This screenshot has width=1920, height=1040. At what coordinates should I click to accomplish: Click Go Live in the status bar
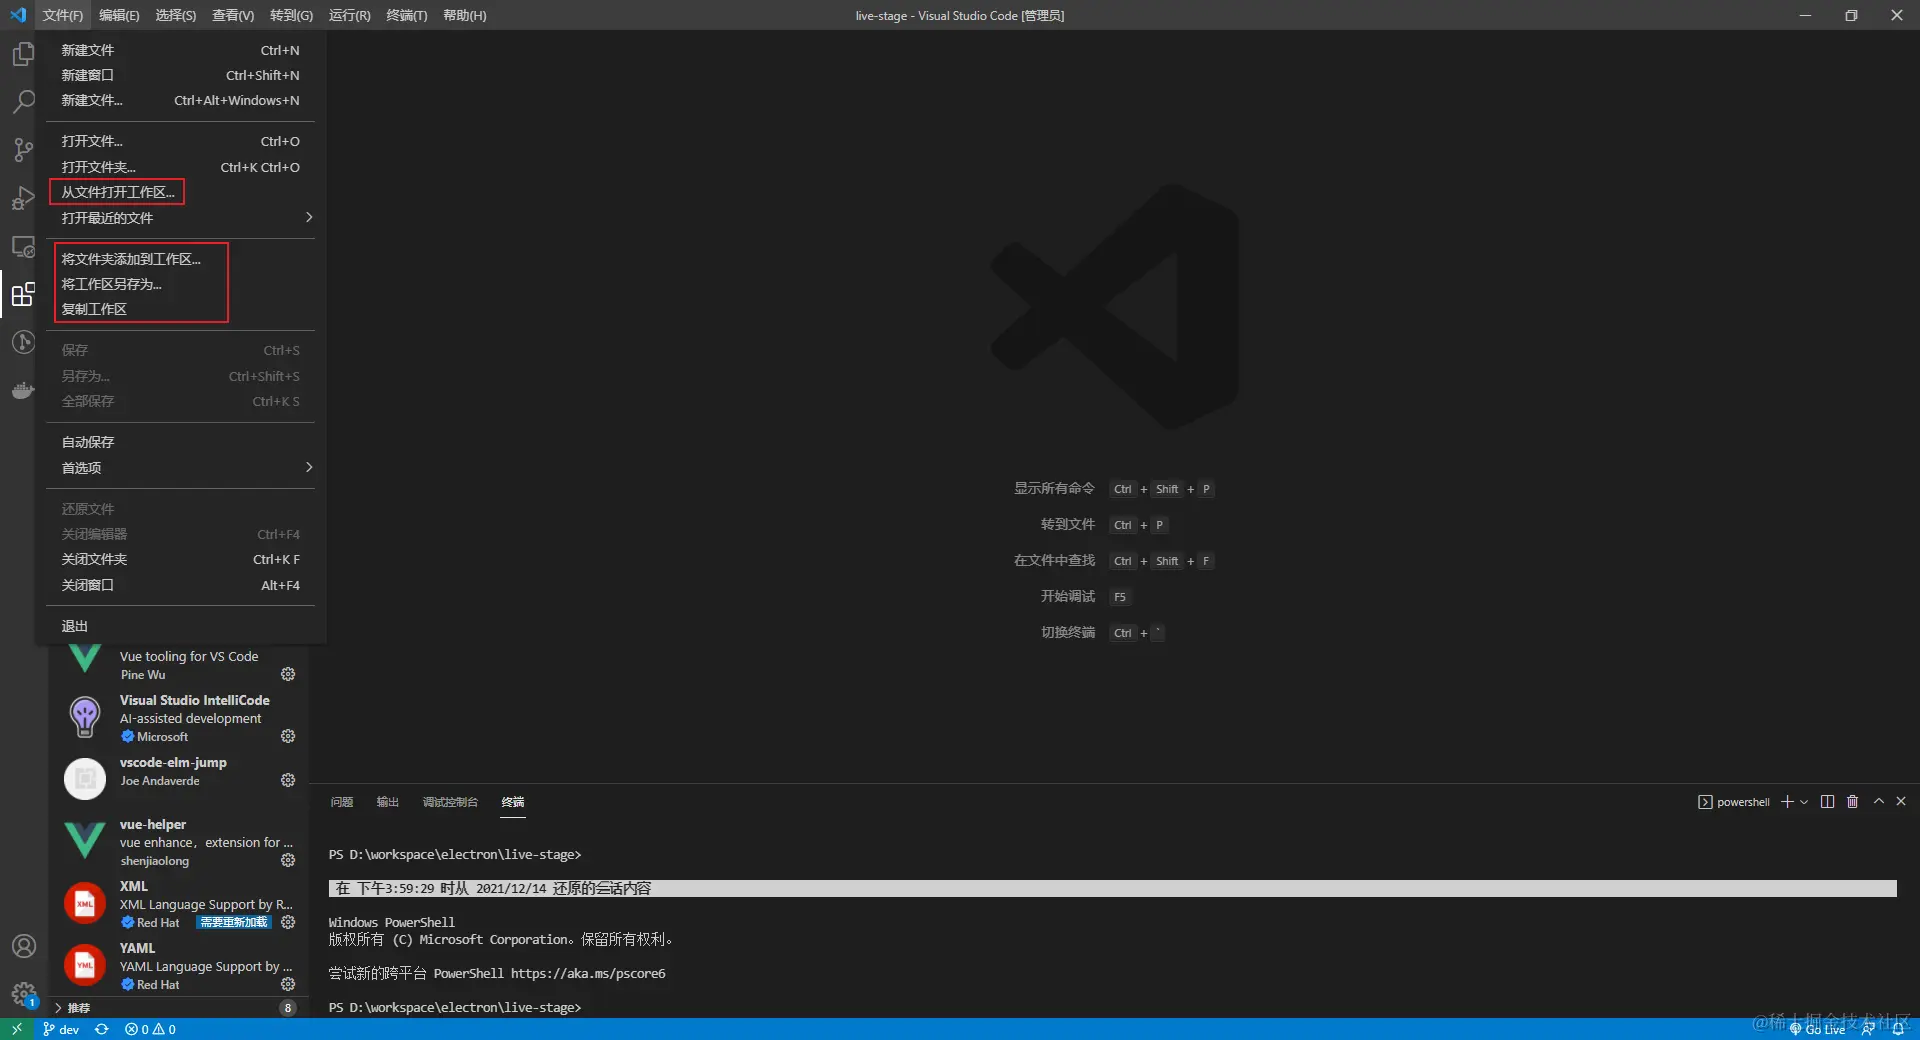[1817, 1029]
